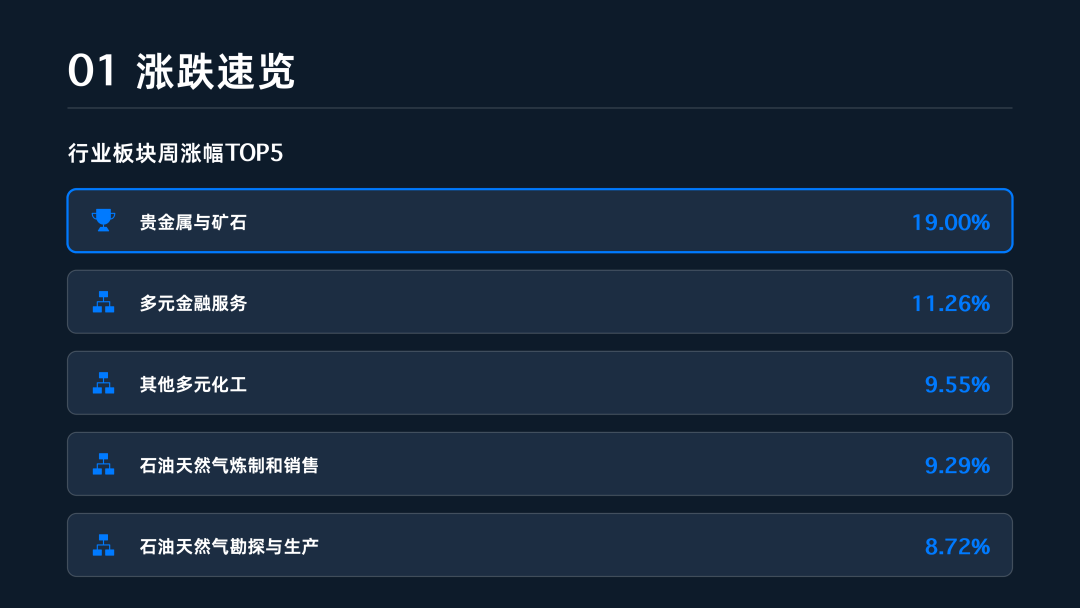Click the horizontal divider line under the title
The height and width of the screenshot is (608, 1080).
tap(540, 107)
